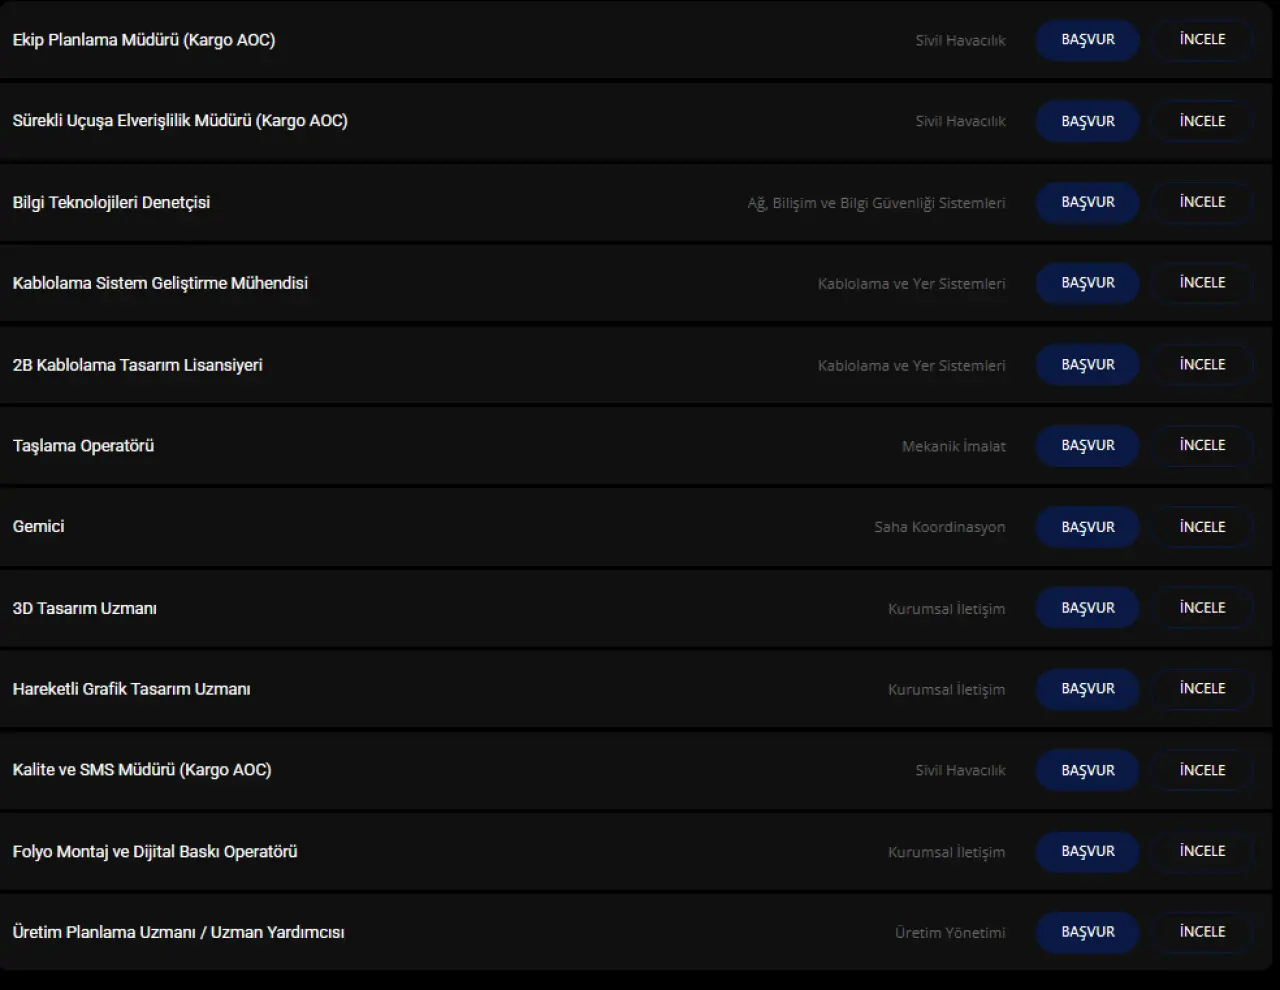Viewport: 1280px width, 990px height.
Task: Click BAŞVUR for Taşlama Operatörü
Action: pos(1087,445)
